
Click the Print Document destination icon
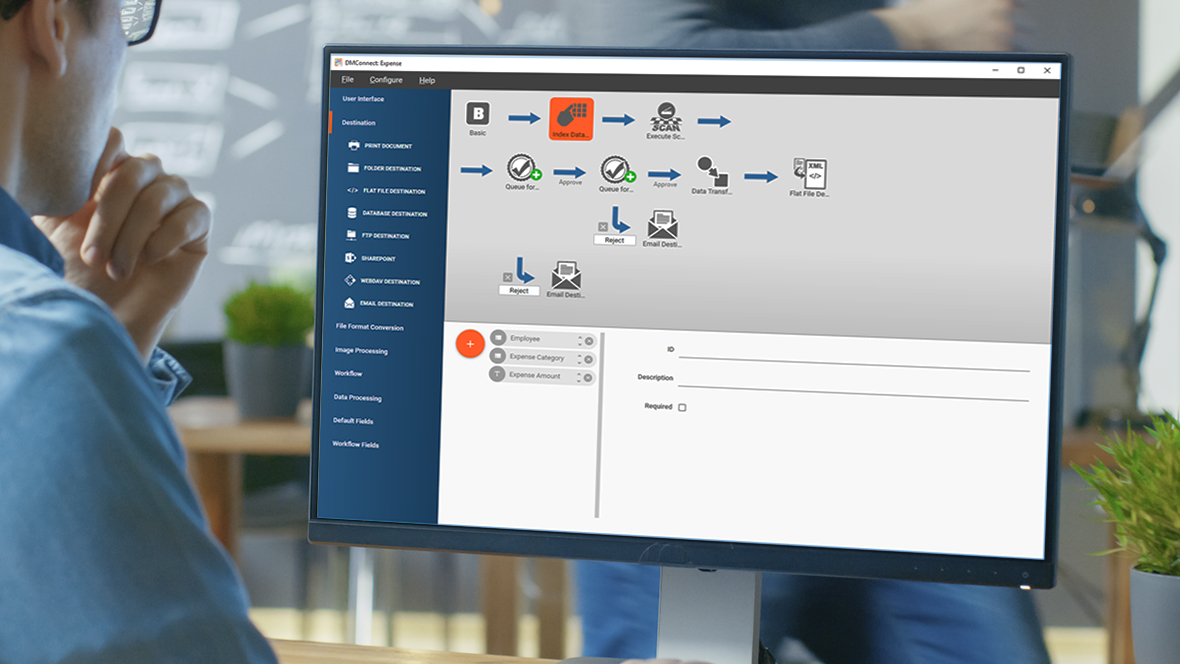[x=352, y=146]
